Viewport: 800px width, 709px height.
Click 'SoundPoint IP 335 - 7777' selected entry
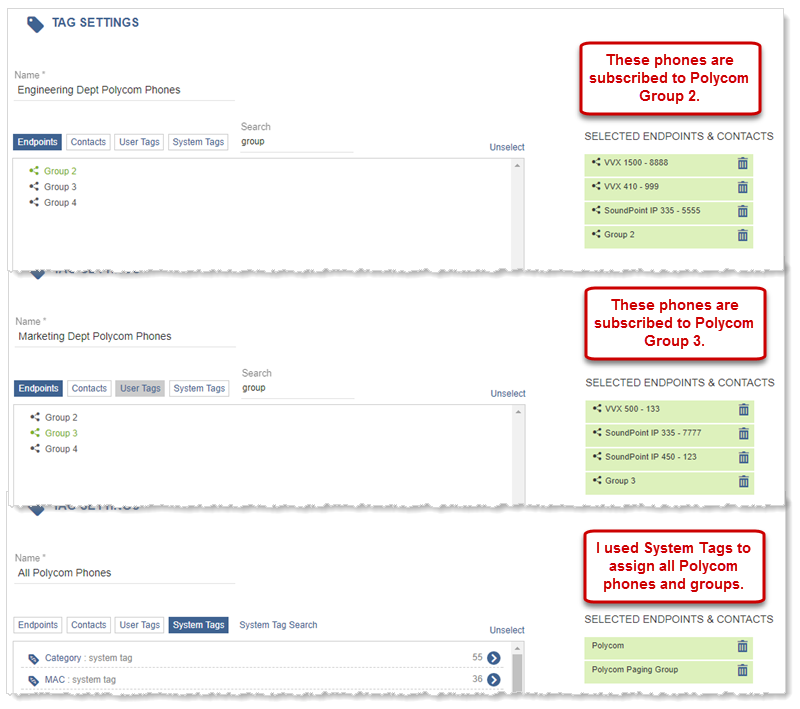(669, 434)
